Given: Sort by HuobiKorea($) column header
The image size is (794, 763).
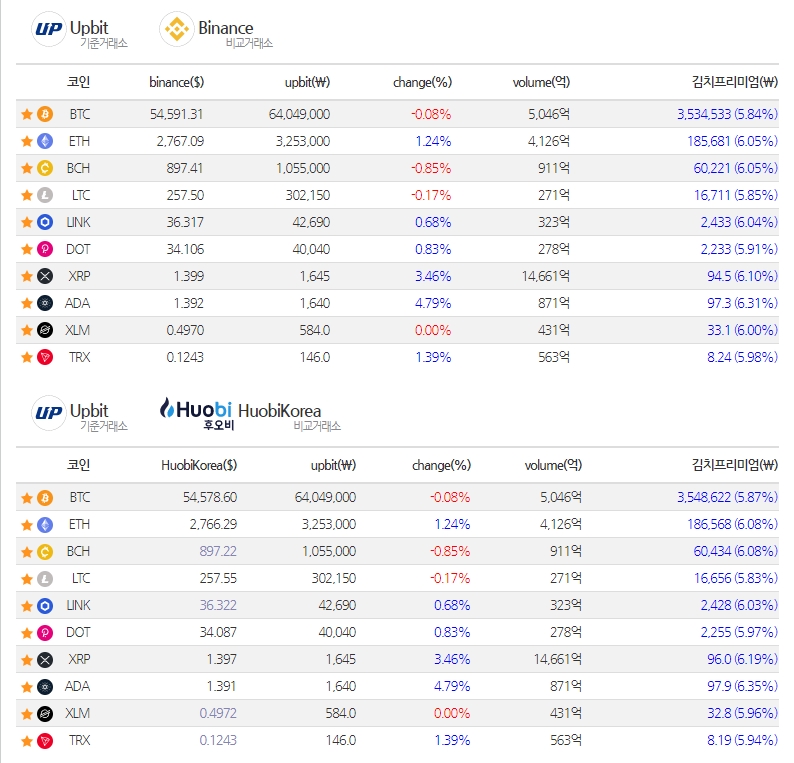Looking at the screenshot, I should 199,465.
